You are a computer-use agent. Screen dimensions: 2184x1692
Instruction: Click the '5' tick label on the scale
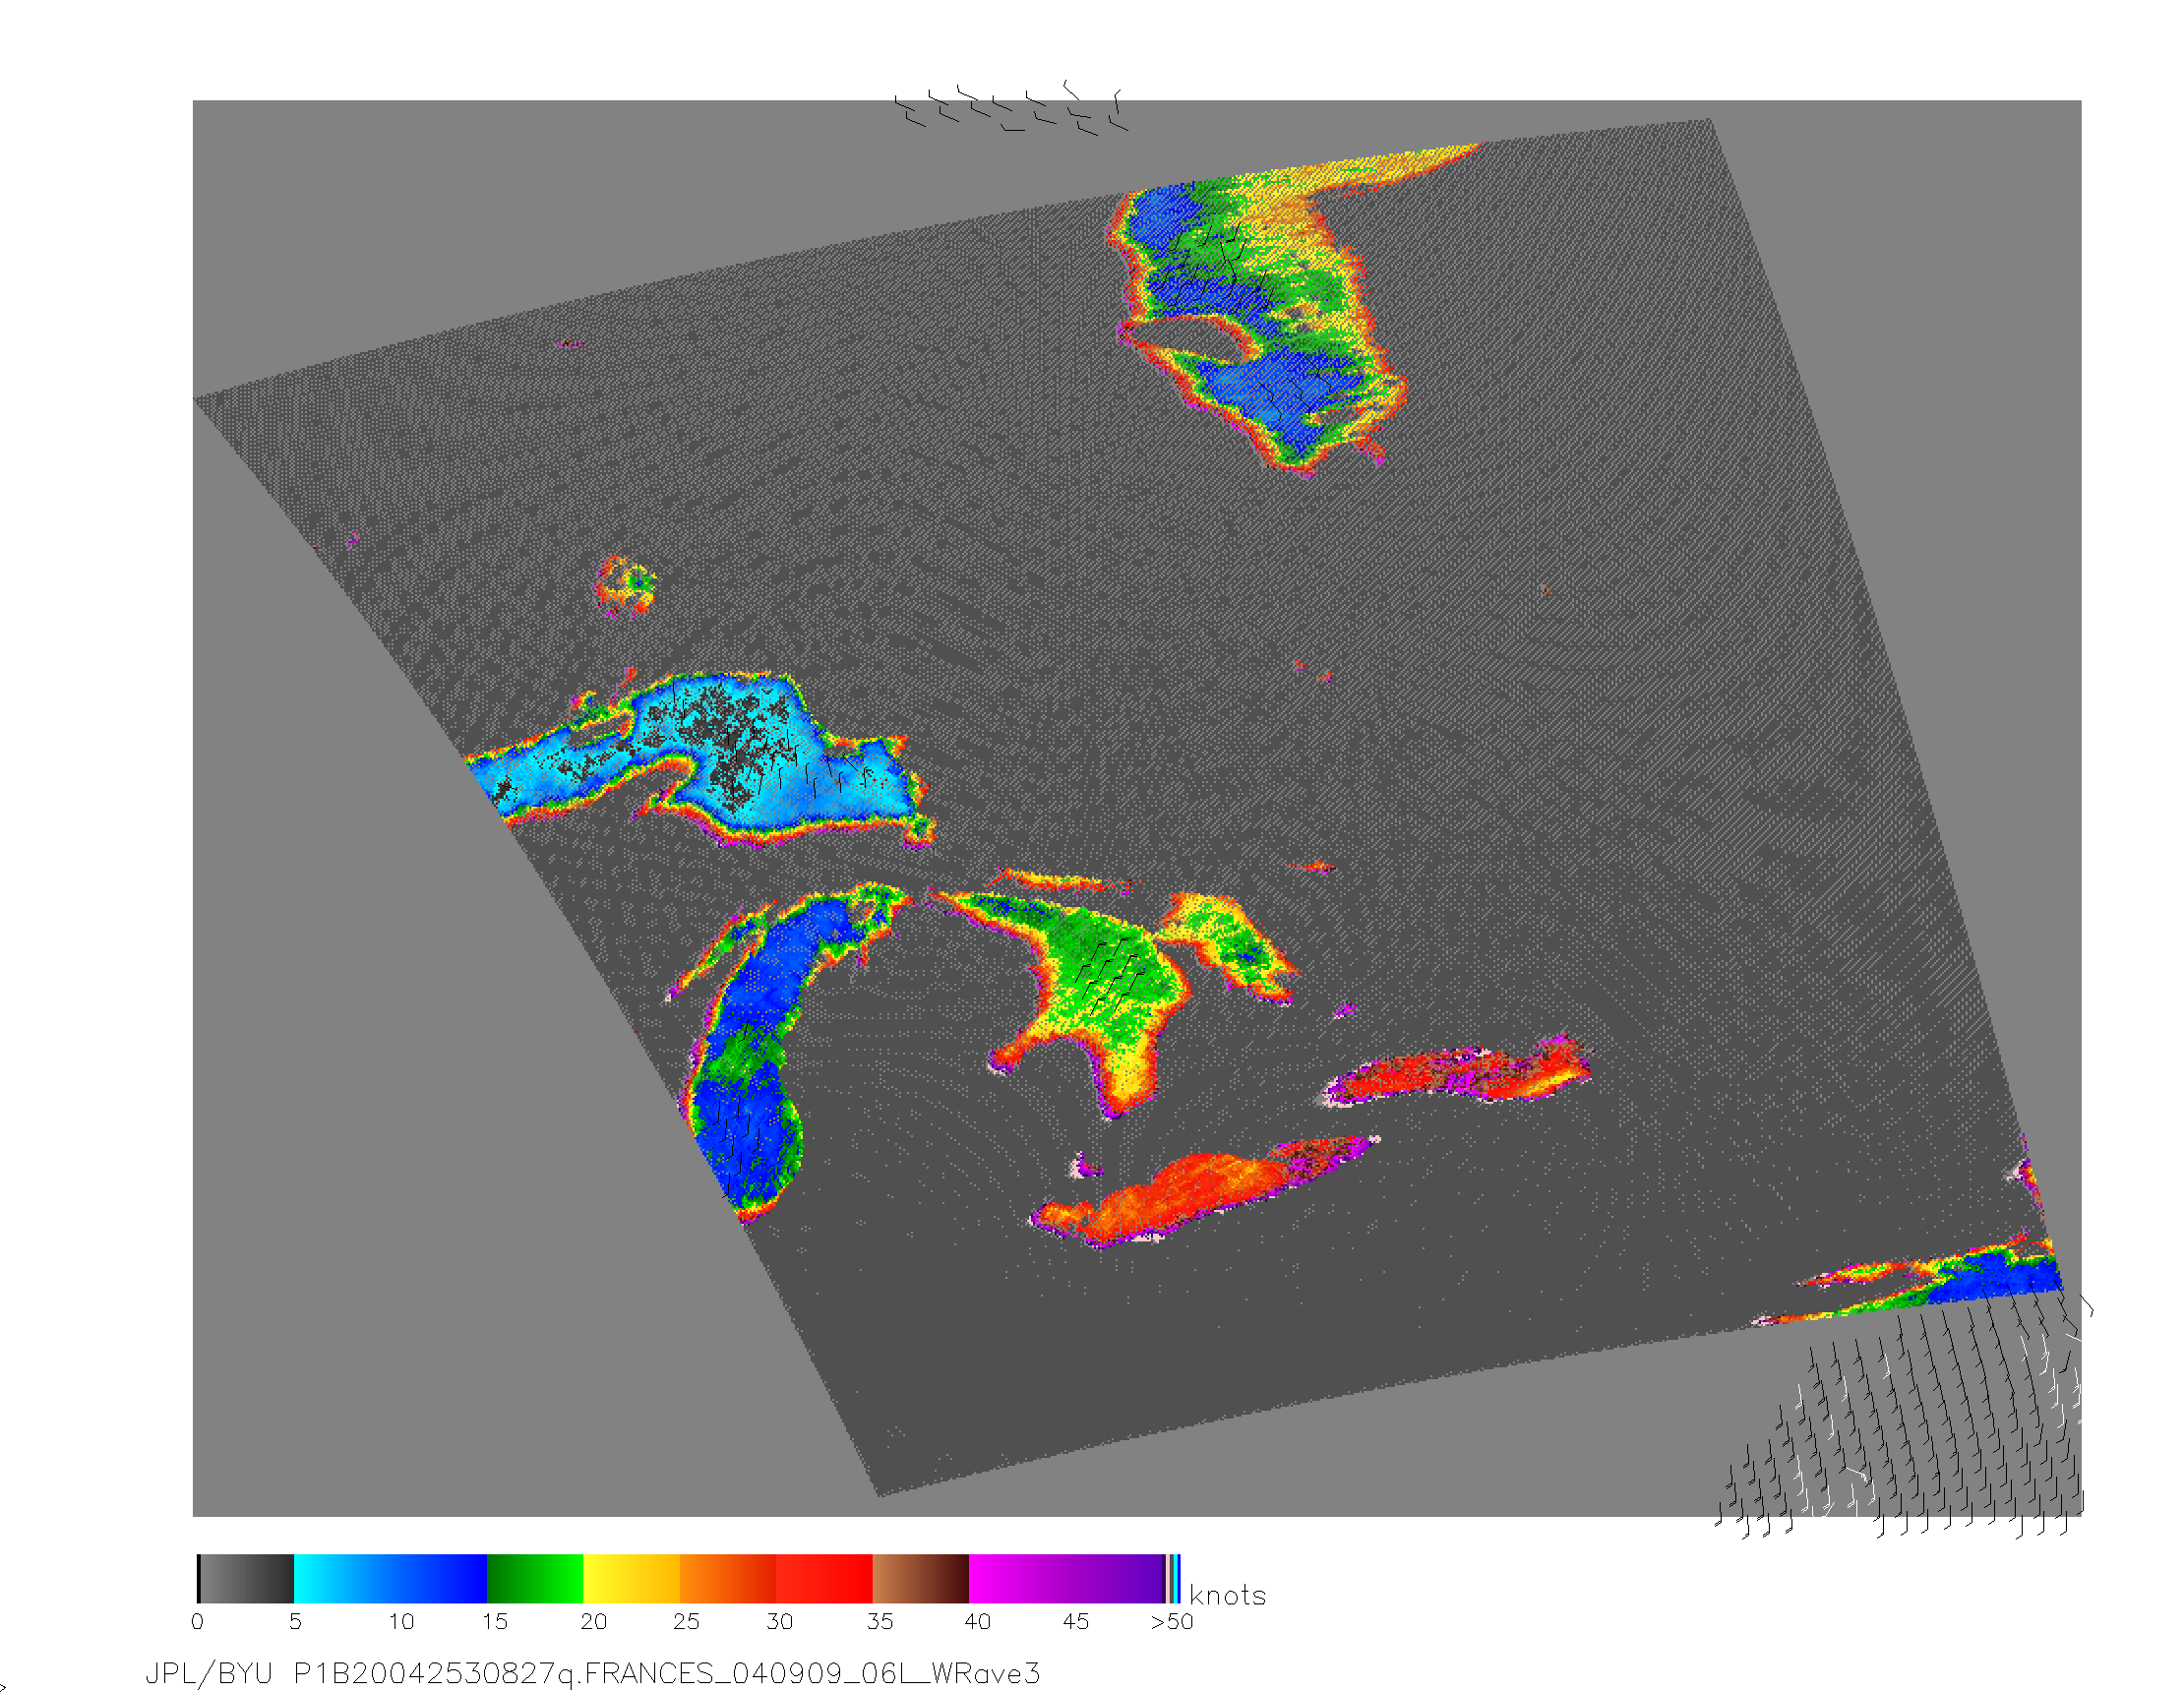(x=295, y=1622)
